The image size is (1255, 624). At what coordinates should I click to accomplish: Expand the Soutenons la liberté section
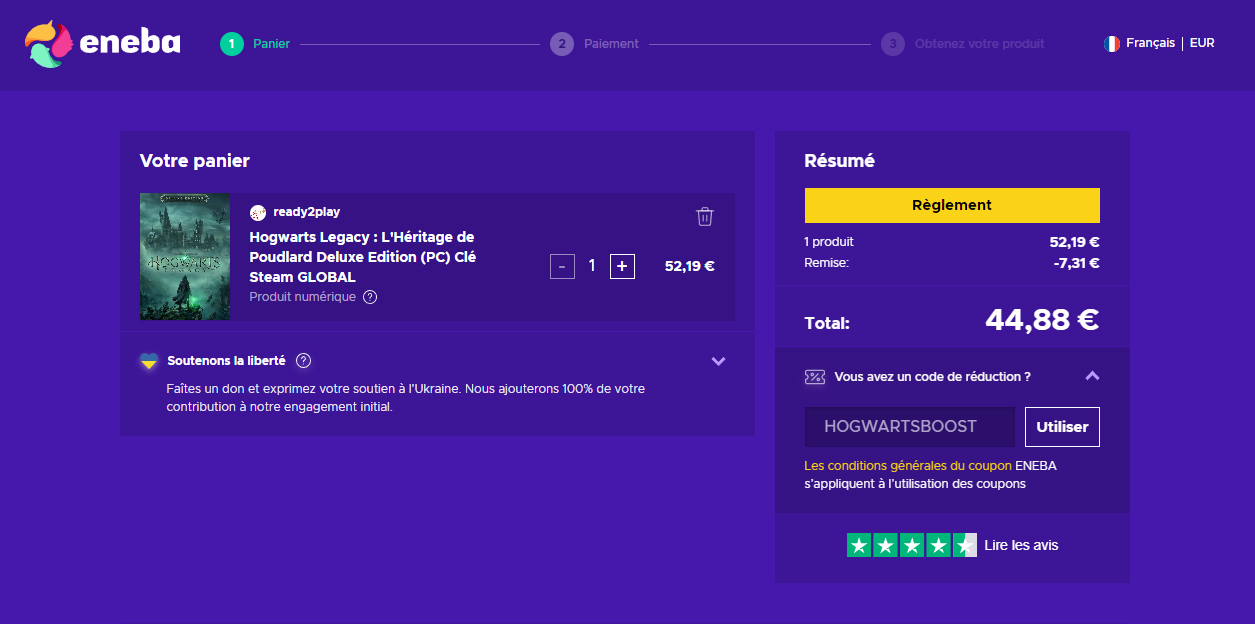pyautogui.click(x=718, y=361)
